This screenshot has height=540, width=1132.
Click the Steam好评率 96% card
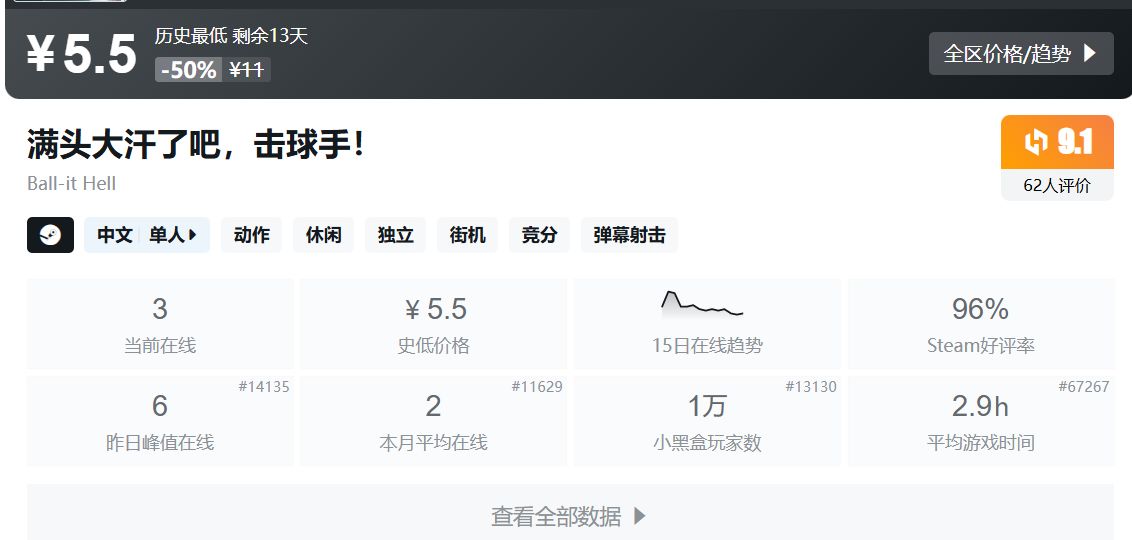[981, 324]
